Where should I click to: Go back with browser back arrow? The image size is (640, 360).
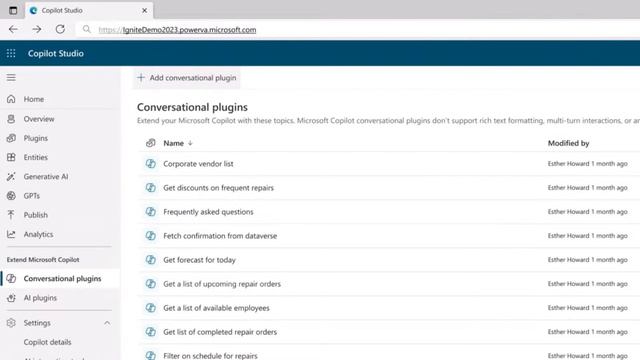(x=13, y=29)
